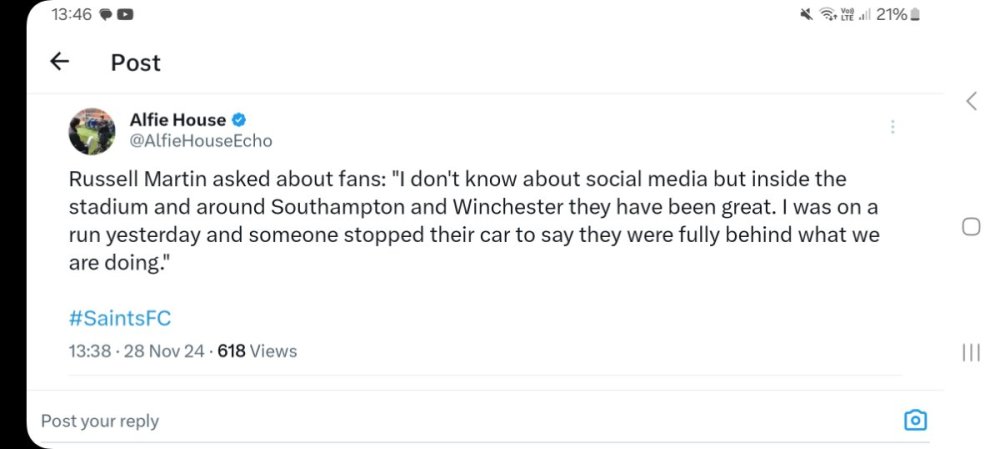
Task: Tap the YouTube notification icon in status bar
Action: coord(125,15)
